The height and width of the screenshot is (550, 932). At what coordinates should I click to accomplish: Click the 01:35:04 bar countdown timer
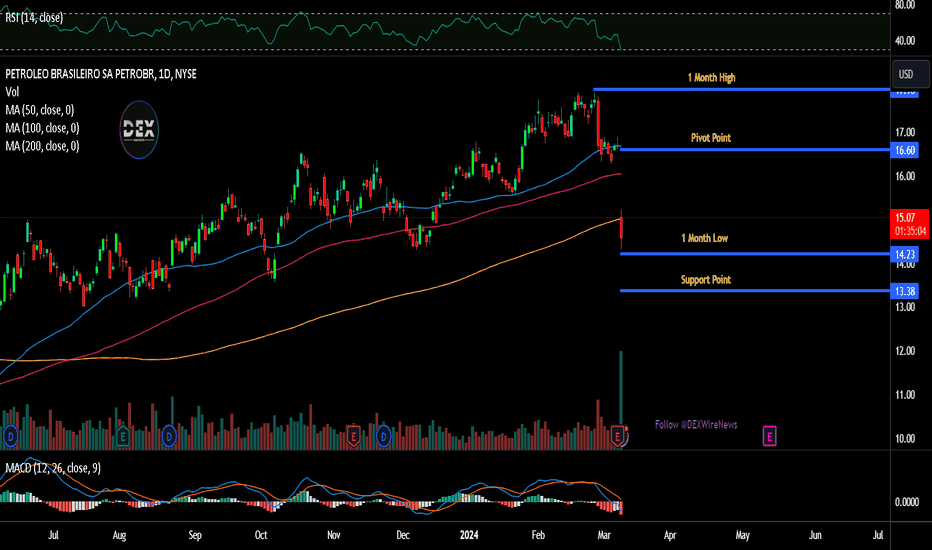(910, 231)
